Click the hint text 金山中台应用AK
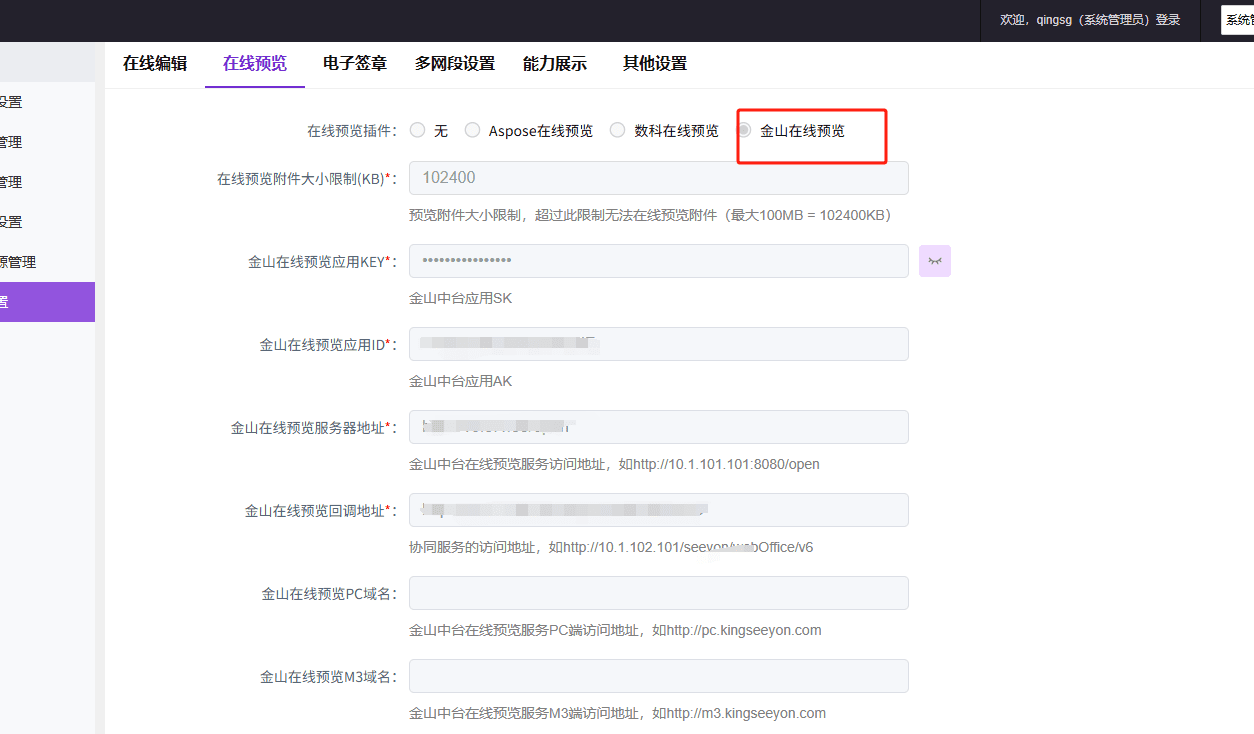Image resolution: width=1254 pixels, height=734 pixels. click(460, 381)
